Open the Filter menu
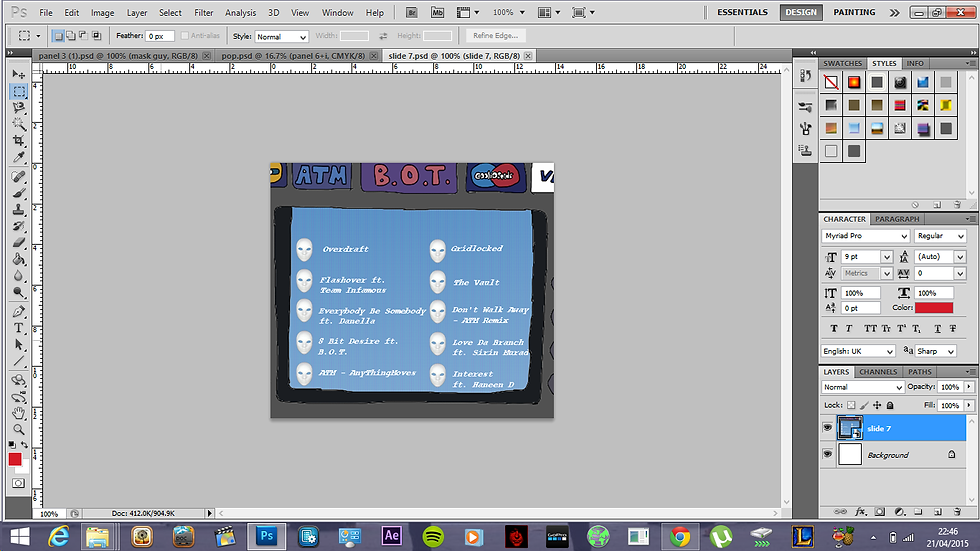980x551 pixels. [x=203, y=12]
